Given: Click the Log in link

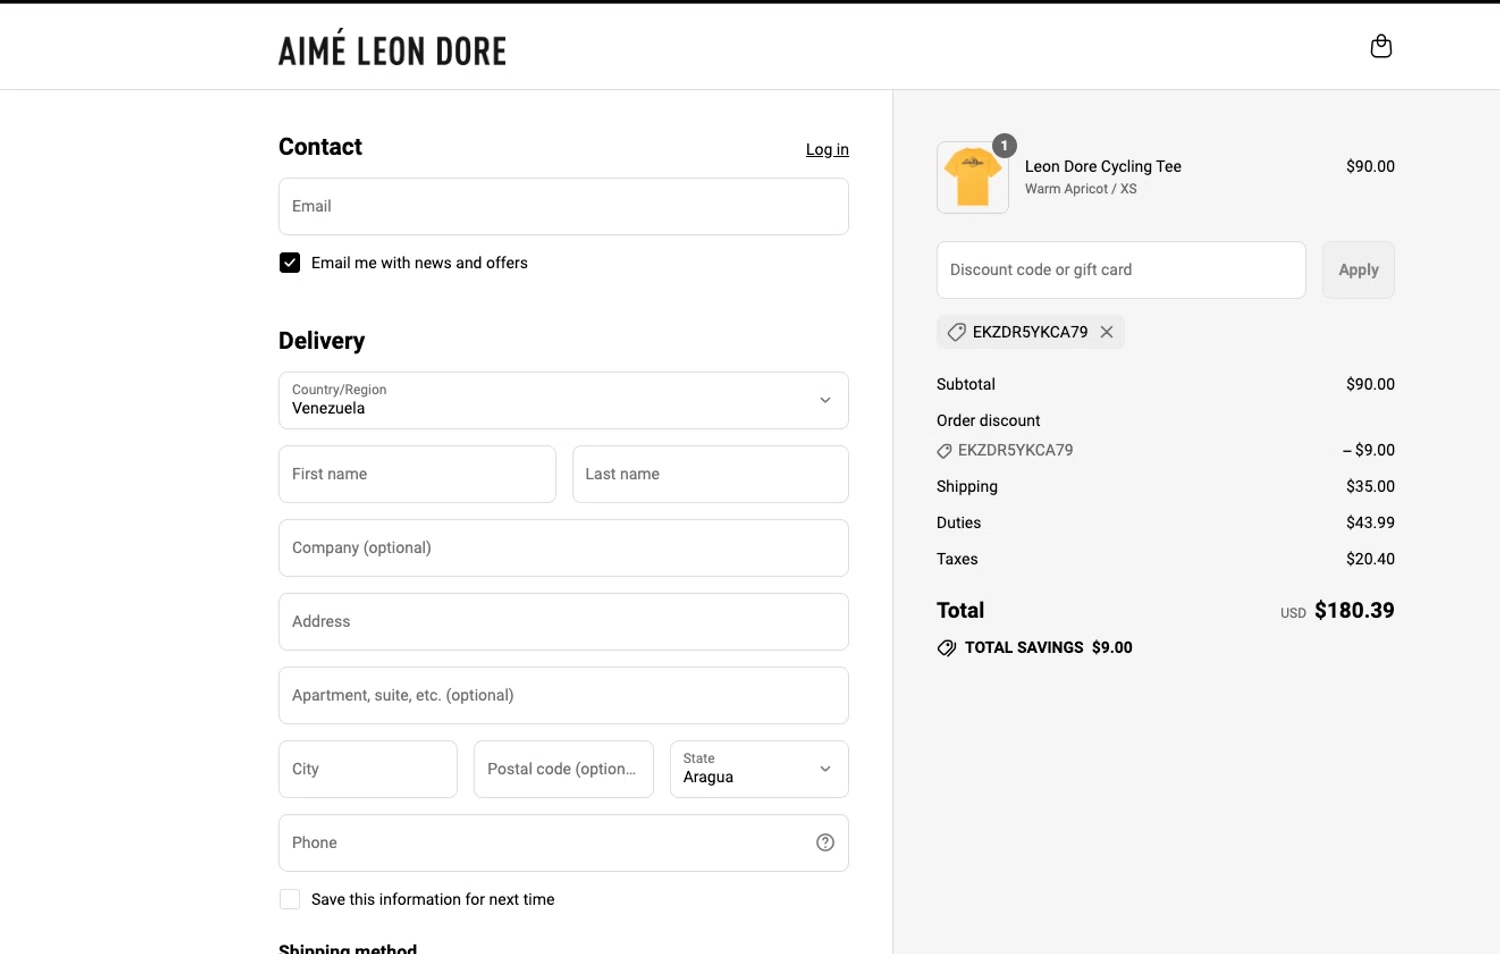Looking at the screenshot, I should pyautogui.click(x=827, y=149).
